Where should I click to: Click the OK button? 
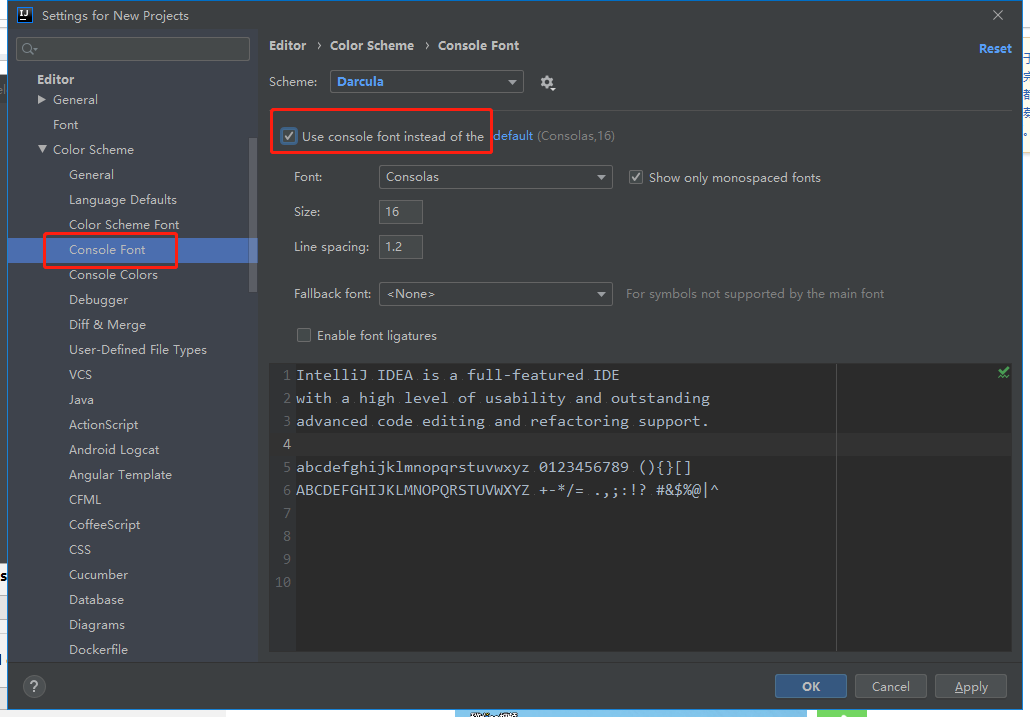(811, 686)
